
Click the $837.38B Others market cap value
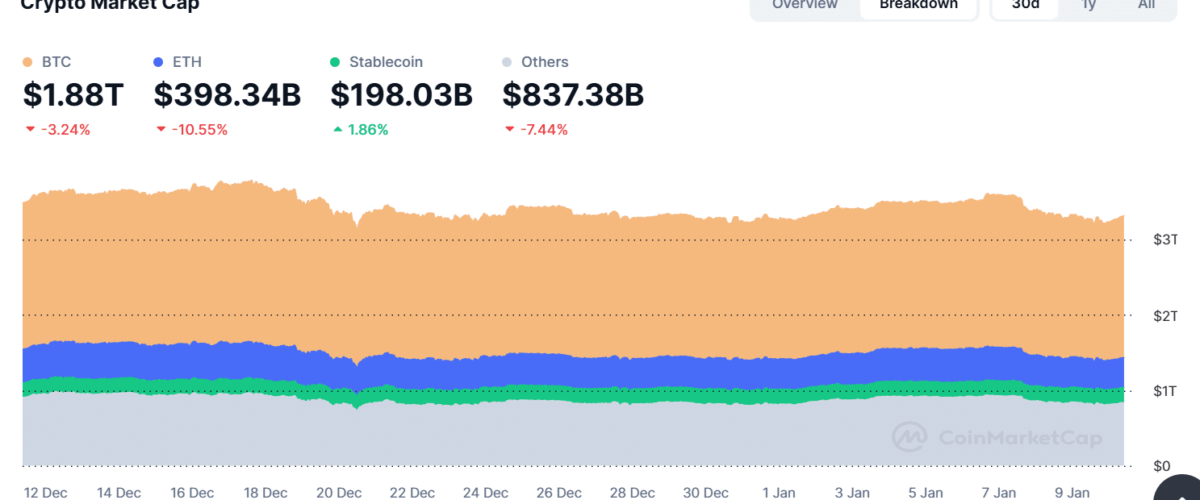tap(572, 95)
